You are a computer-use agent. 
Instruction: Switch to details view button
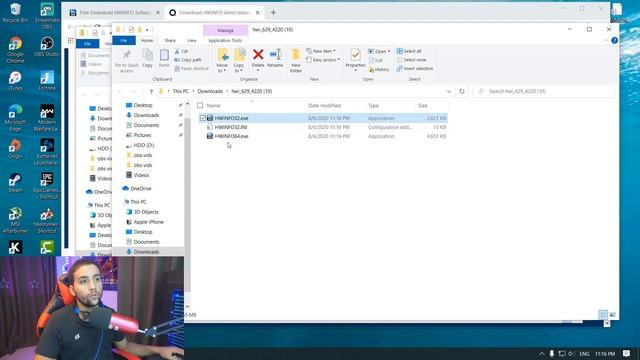[x=603, y=315]
